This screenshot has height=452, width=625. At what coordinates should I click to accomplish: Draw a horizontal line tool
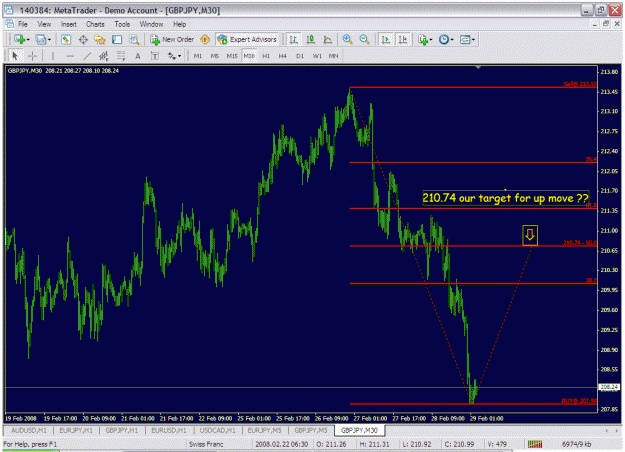(x=70, y=56)
